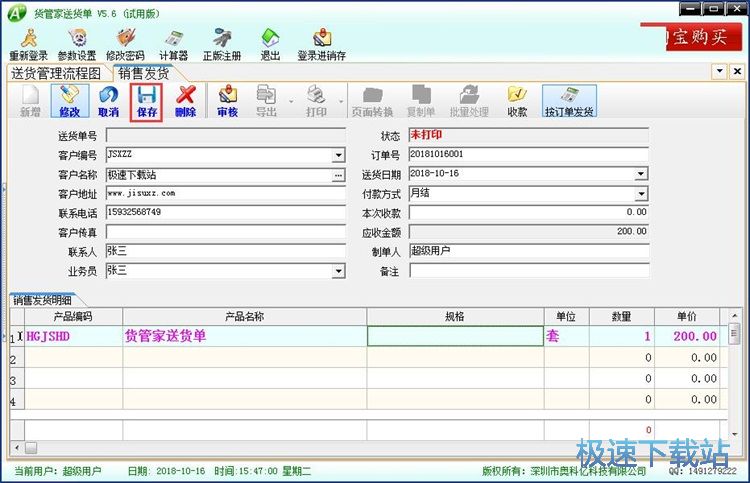Click the 退出 exit icon
The height and width of the screenshot is (483, 750).
[270, 44]
